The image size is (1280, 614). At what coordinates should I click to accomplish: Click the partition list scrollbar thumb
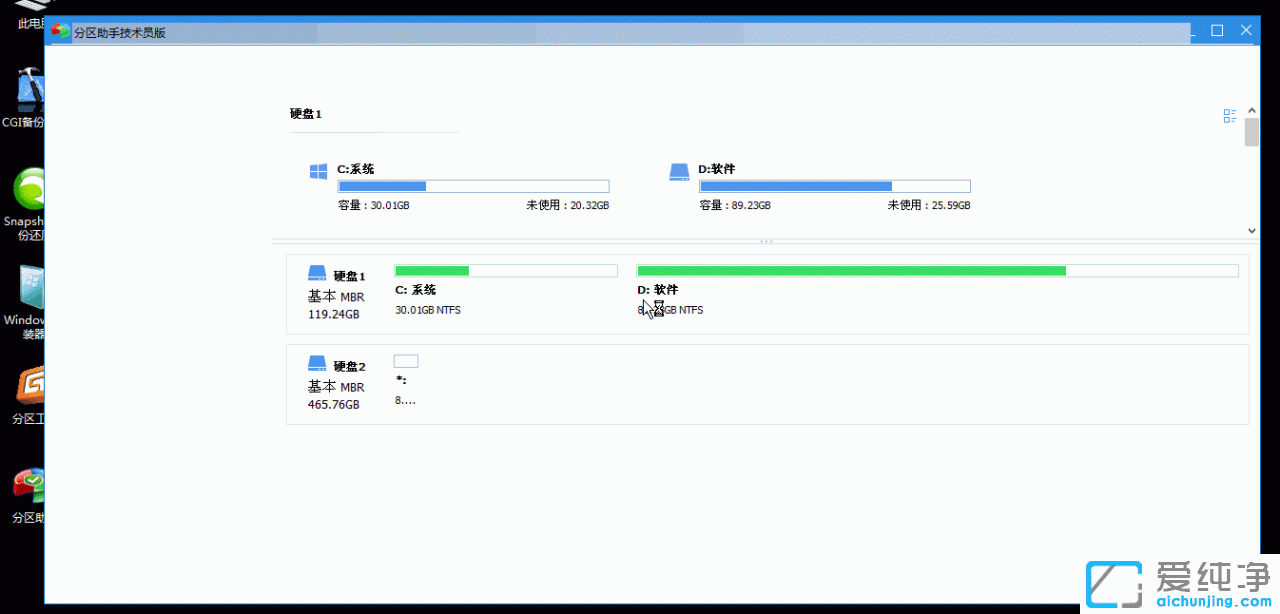pyautogui.click(x=1252, y=132)
